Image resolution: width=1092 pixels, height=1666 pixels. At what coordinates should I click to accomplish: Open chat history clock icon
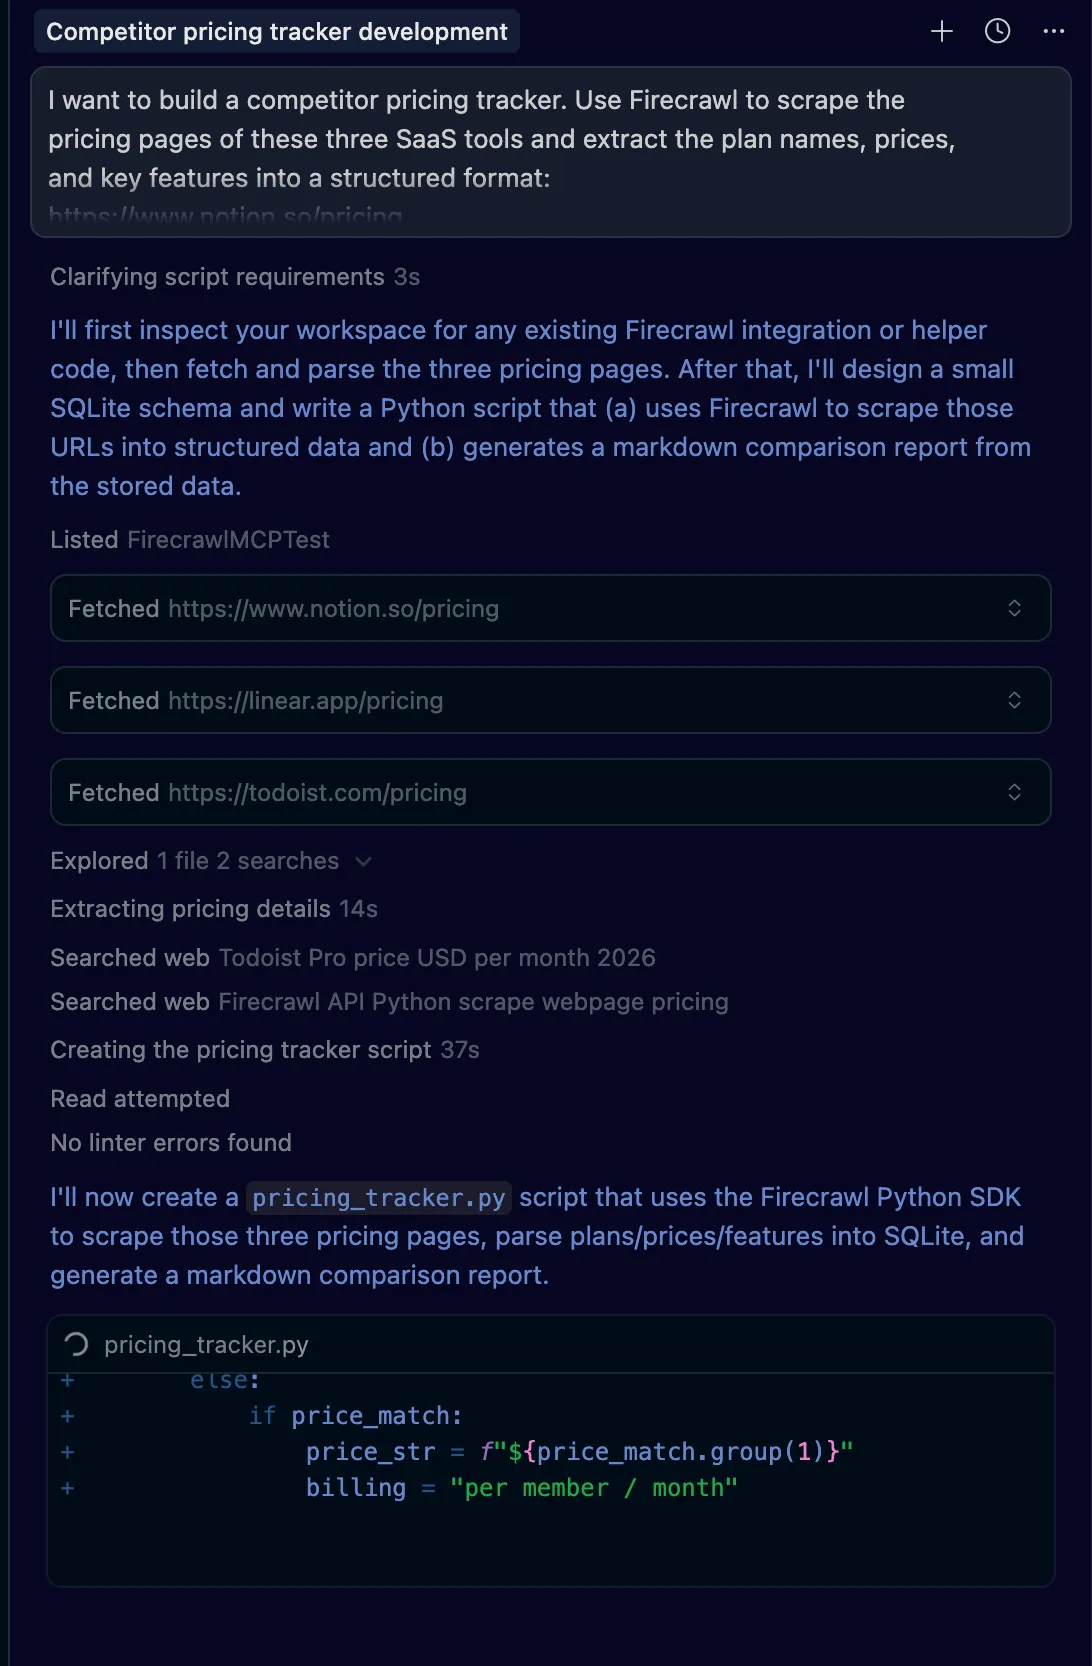coord(997,32)
